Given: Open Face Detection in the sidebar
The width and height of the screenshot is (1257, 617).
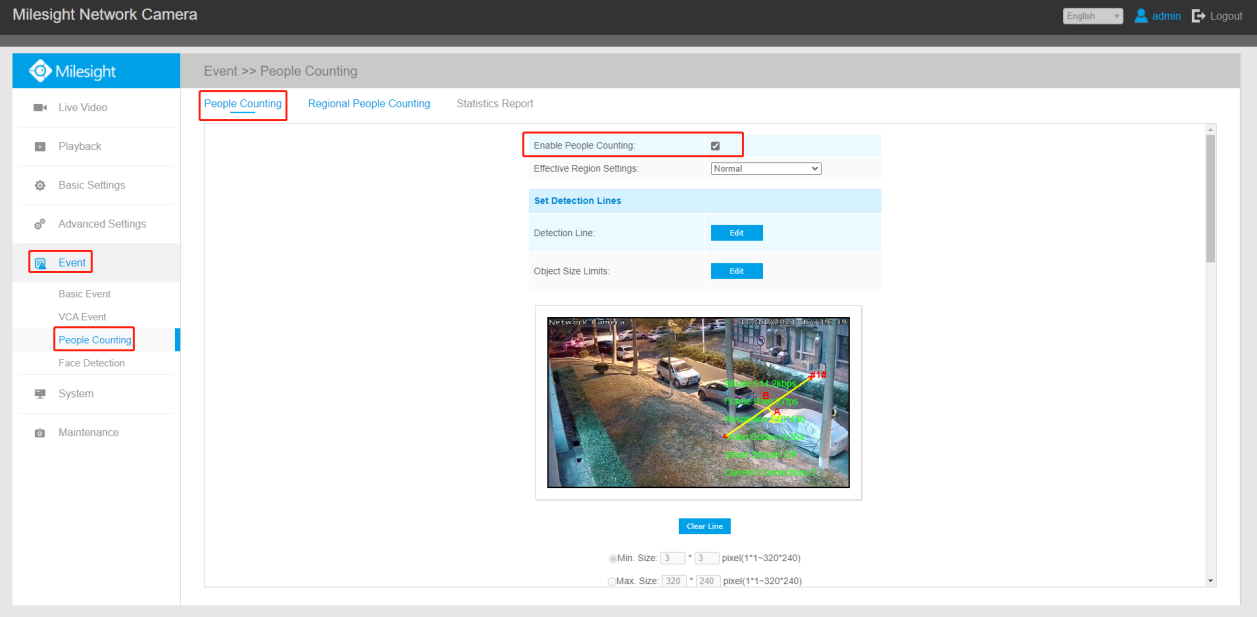Looking at the screenshot, I should (92, 363).
